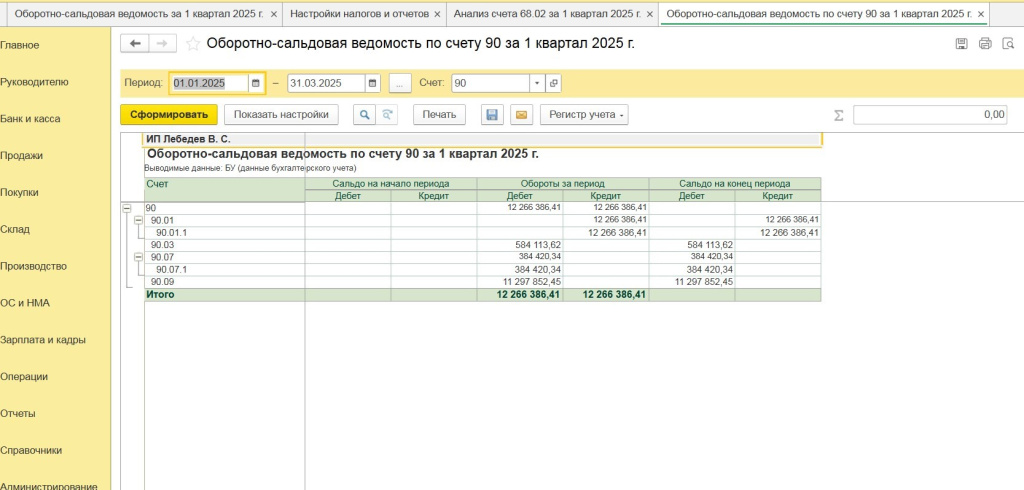Click sigma sum icon

(839, 115)
